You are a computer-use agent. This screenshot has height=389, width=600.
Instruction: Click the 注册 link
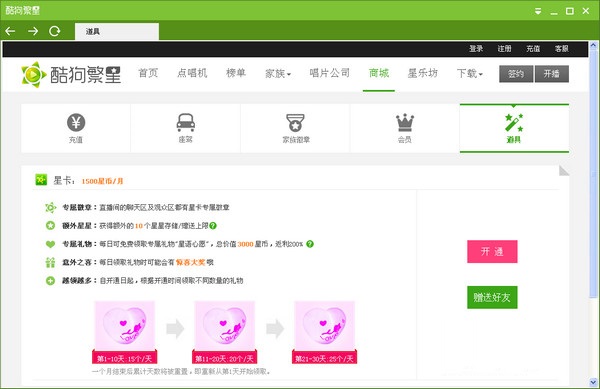pos(504,49)
